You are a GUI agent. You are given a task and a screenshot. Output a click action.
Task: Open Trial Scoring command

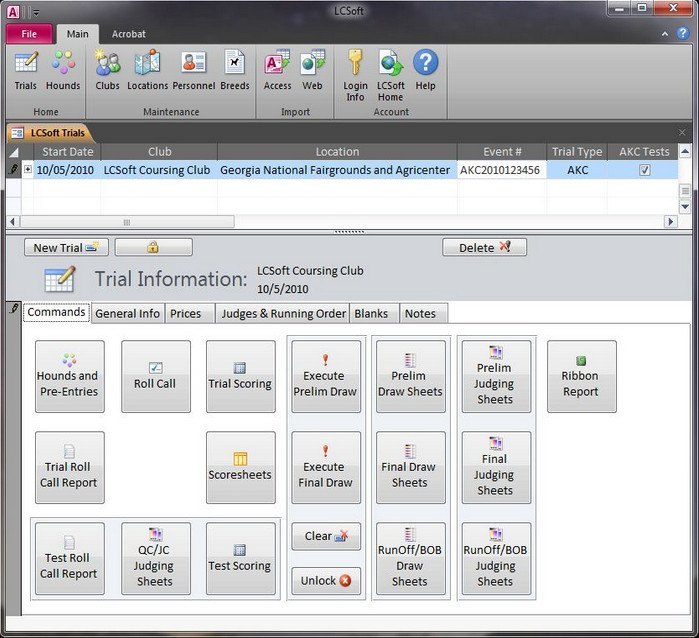coord(241,376)
